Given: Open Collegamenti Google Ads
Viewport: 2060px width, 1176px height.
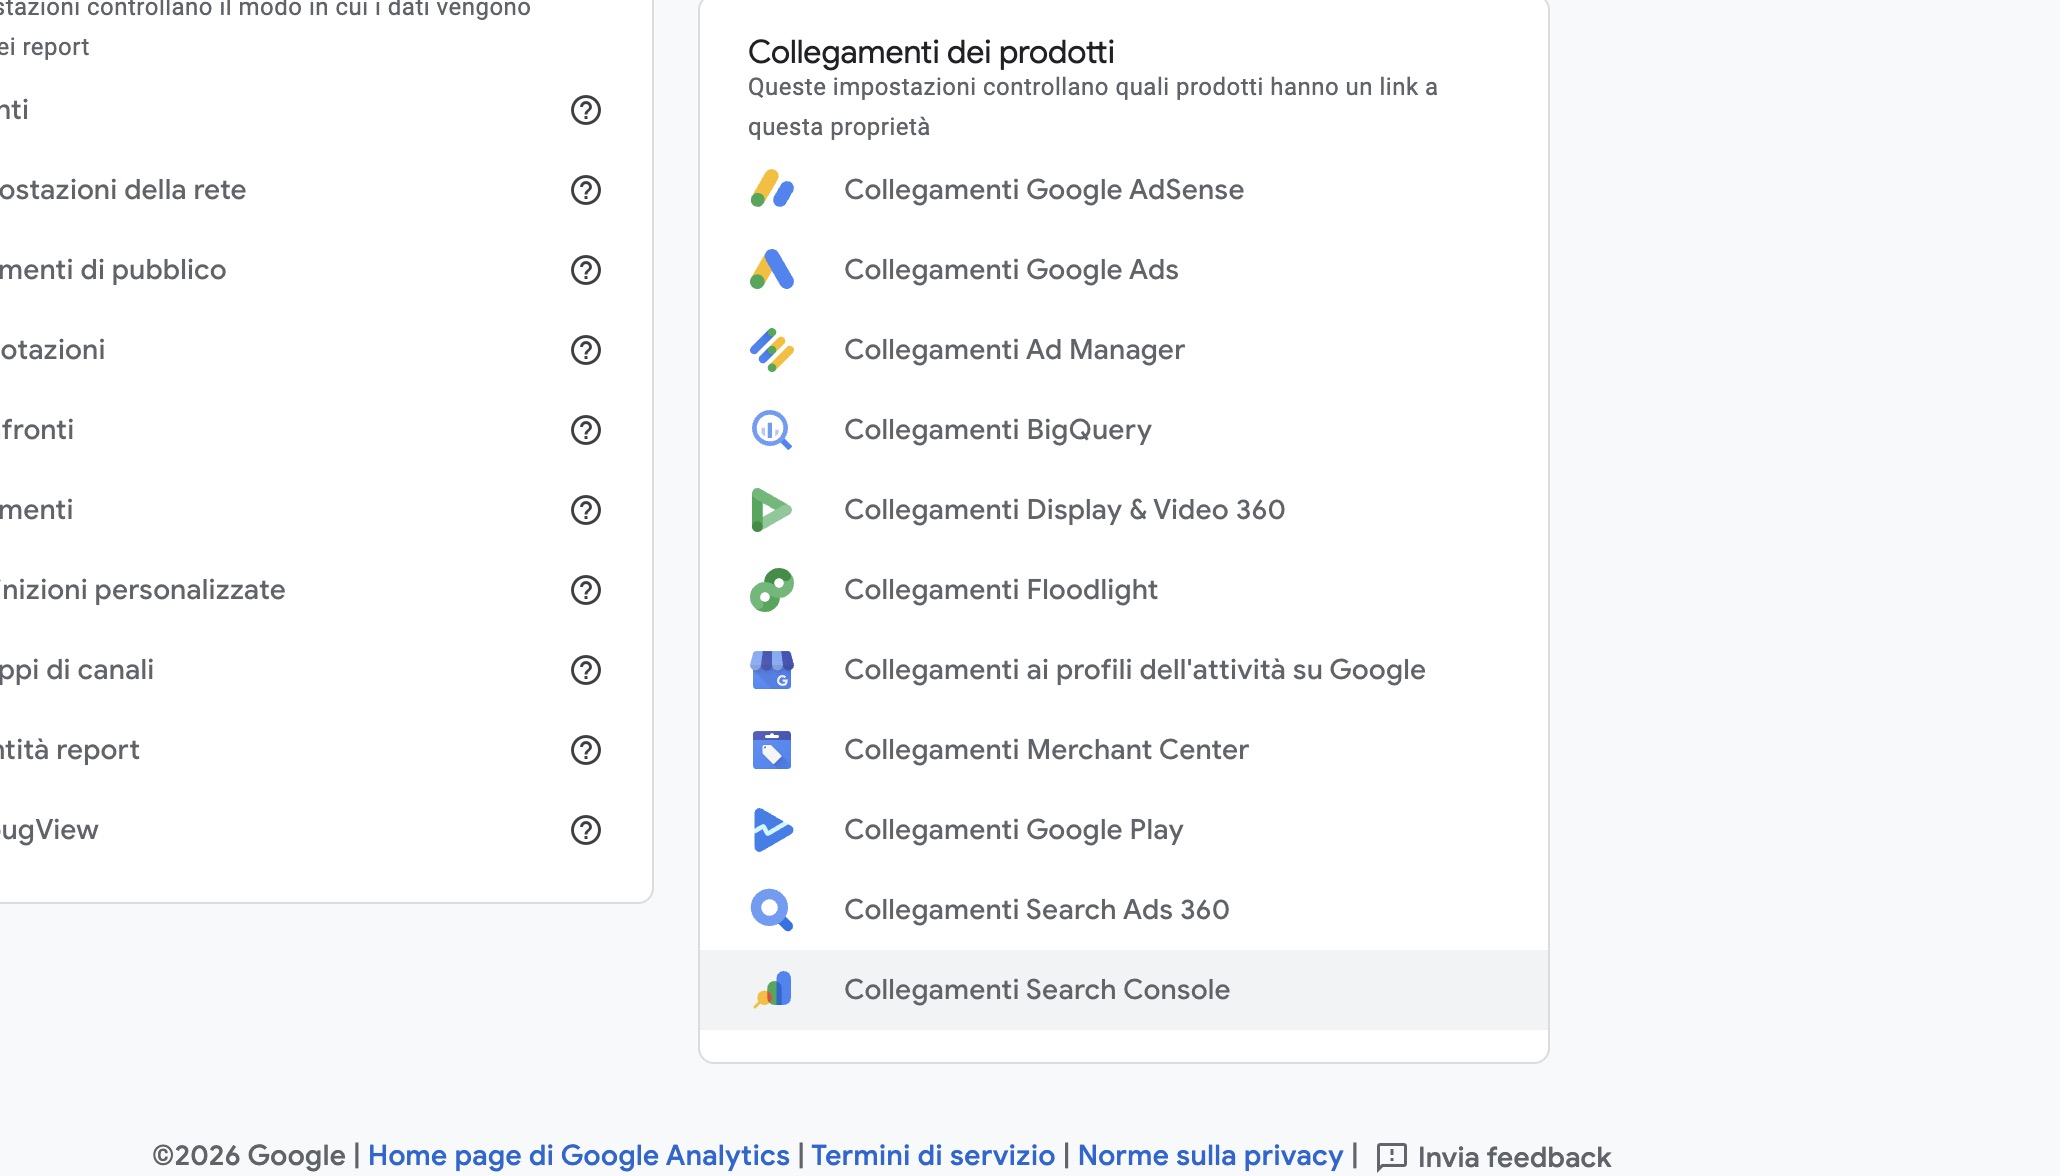Looking at the screenshot, I should click(1124, 270).
